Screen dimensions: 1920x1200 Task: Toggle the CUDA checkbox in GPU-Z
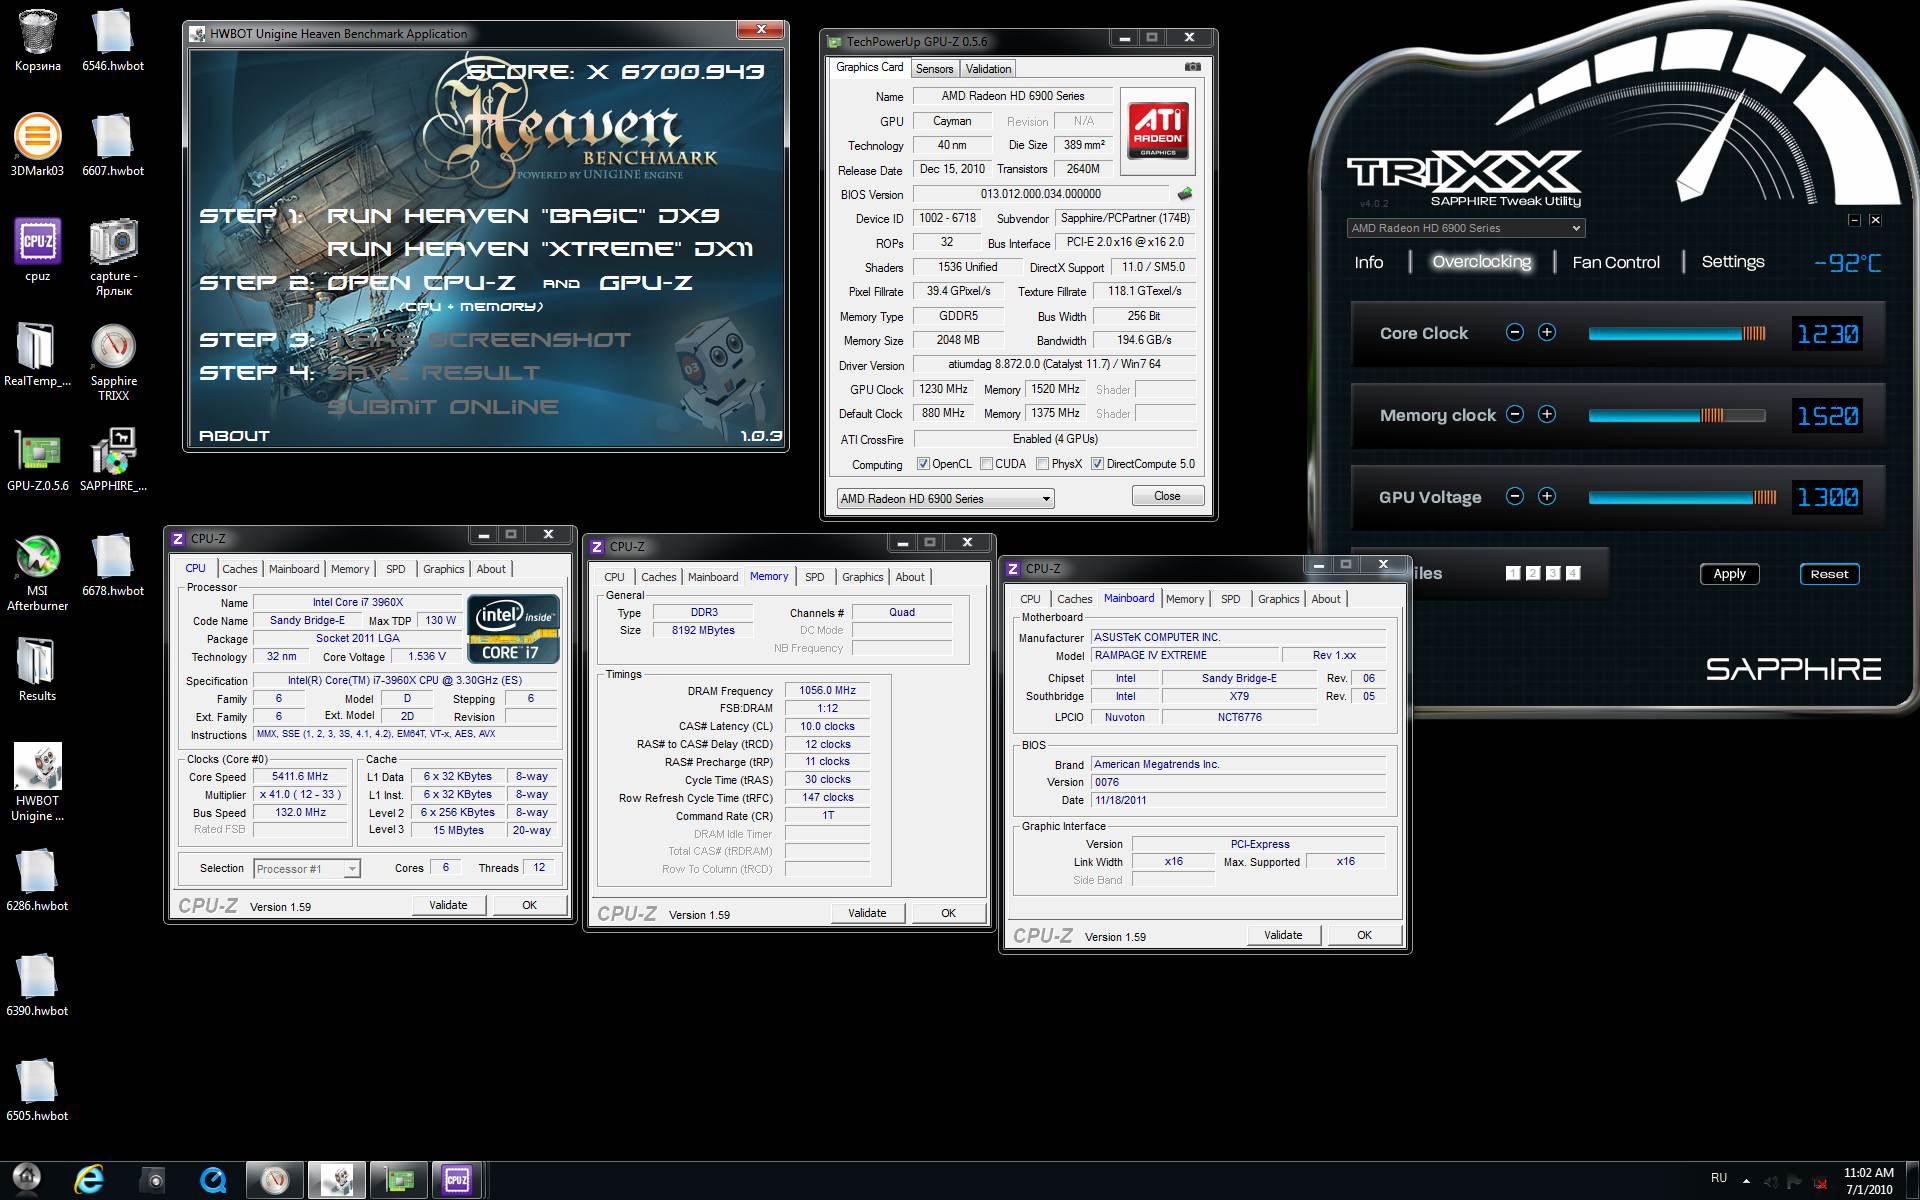pyautogui.click(x=986, y=464)
